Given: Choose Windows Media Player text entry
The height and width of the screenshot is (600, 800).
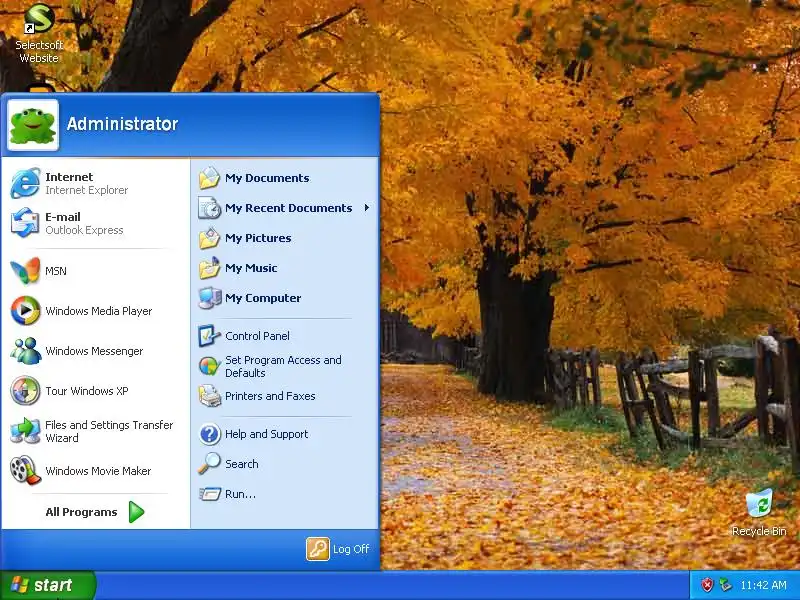Looking at the screenshot, I should [x=98, y=311].
